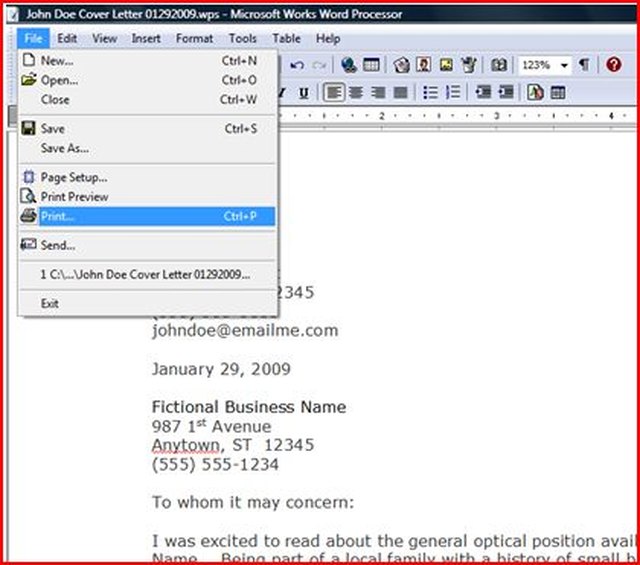Open the Insert menu

[x=146, y=38]
